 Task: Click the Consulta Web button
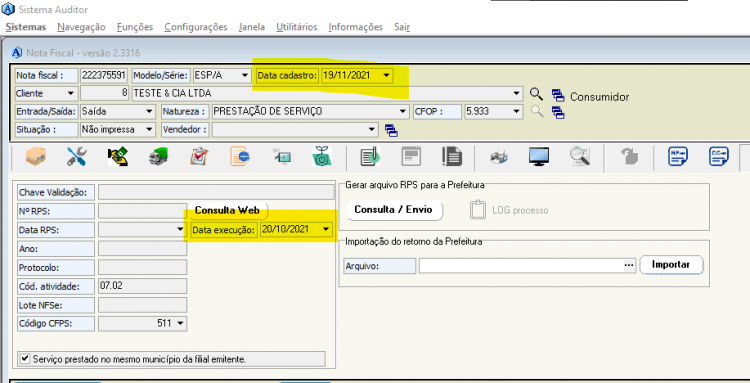pyautogui.click(x=227, y=210)
